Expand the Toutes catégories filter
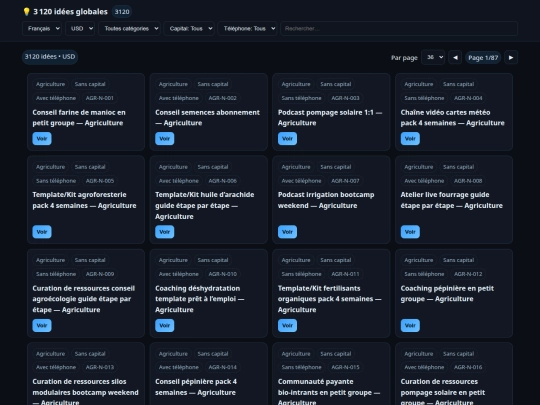This screenshot has height=405, width=540. (x=129, y=29)
